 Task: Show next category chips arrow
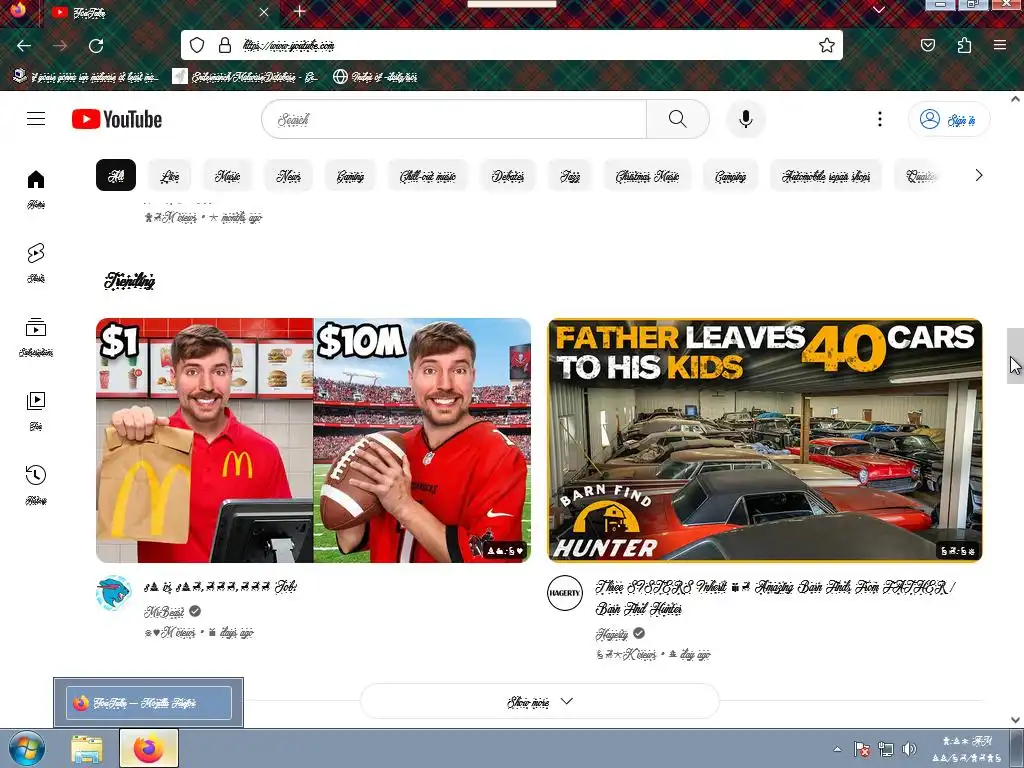(x=978, y=175)
